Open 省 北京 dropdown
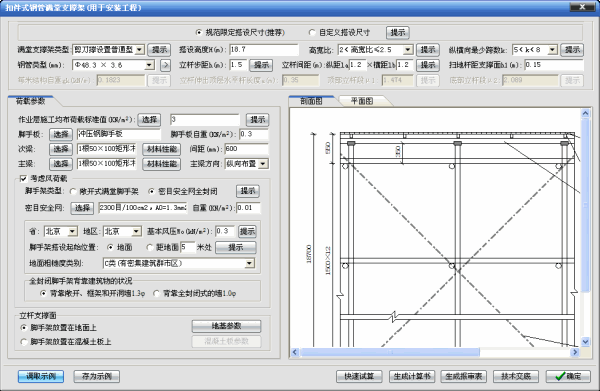The height and width of the screenshot is (391, 600). tap(73, 231)
